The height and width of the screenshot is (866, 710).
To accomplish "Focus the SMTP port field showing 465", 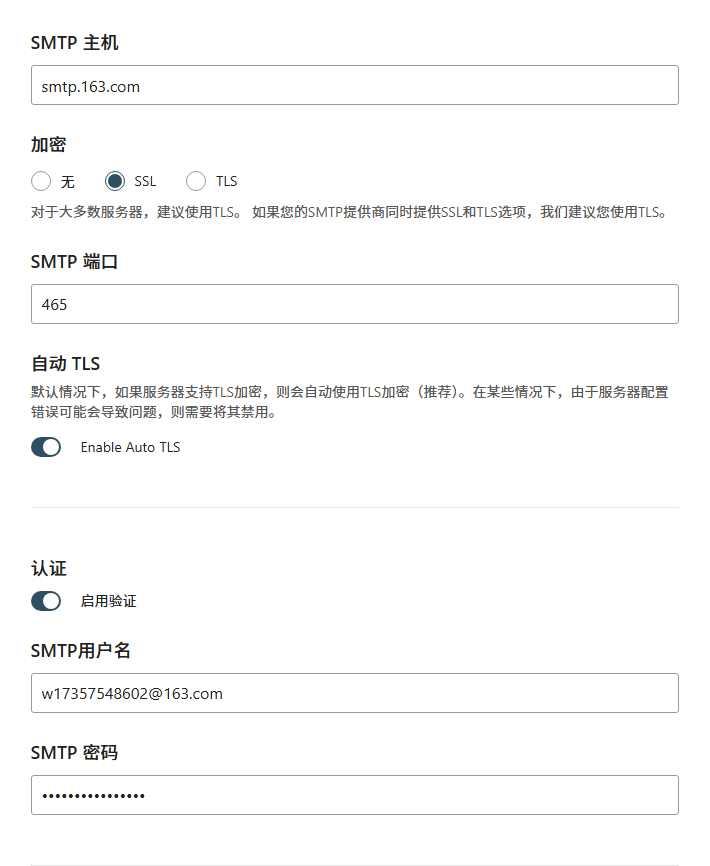I will pos(354,304).
